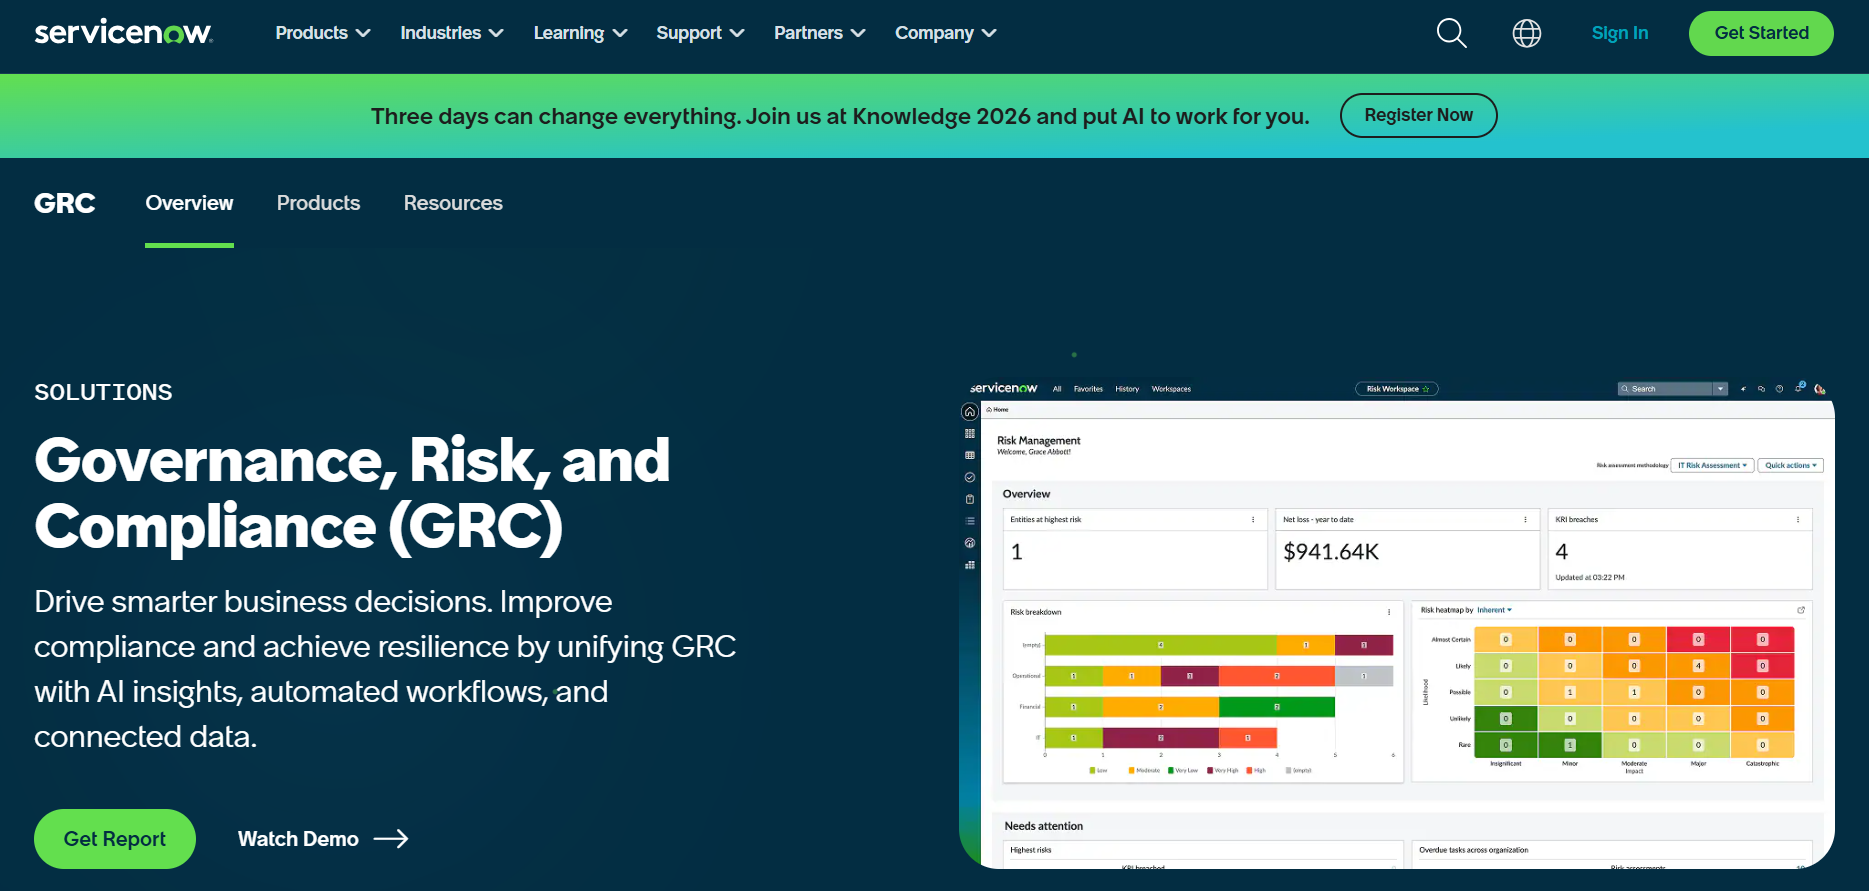Click the home icon in dashboard sidebar
The width and height of the screenshot is (1869, 891).
coord(969,412)
